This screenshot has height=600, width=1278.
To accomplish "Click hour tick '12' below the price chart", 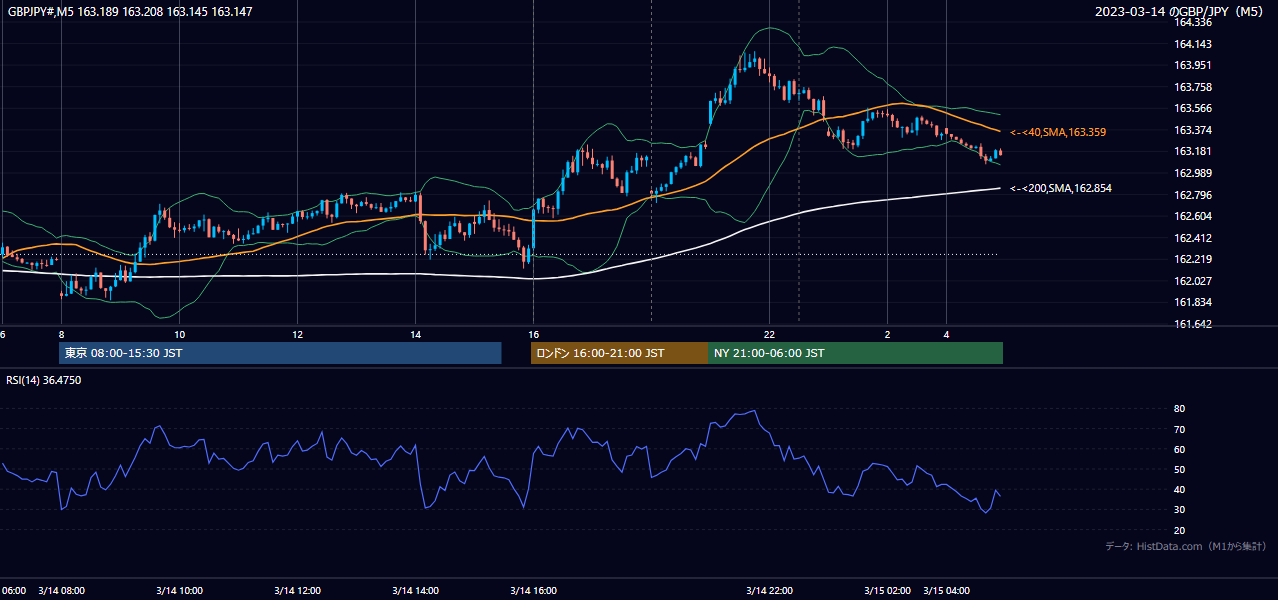I will (x=298, y=334).
